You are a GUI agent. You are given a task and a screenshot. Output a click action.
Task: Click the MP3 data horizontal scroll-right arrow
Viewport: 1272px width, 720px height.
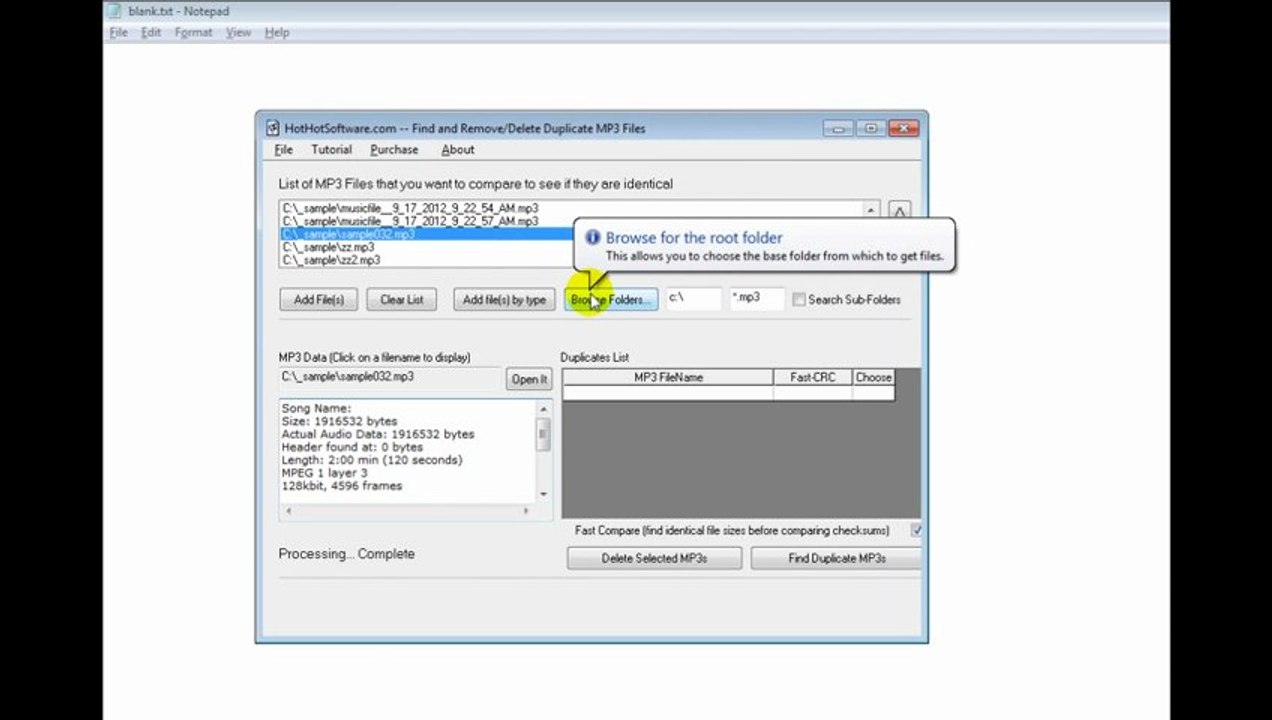click(527, 511)
